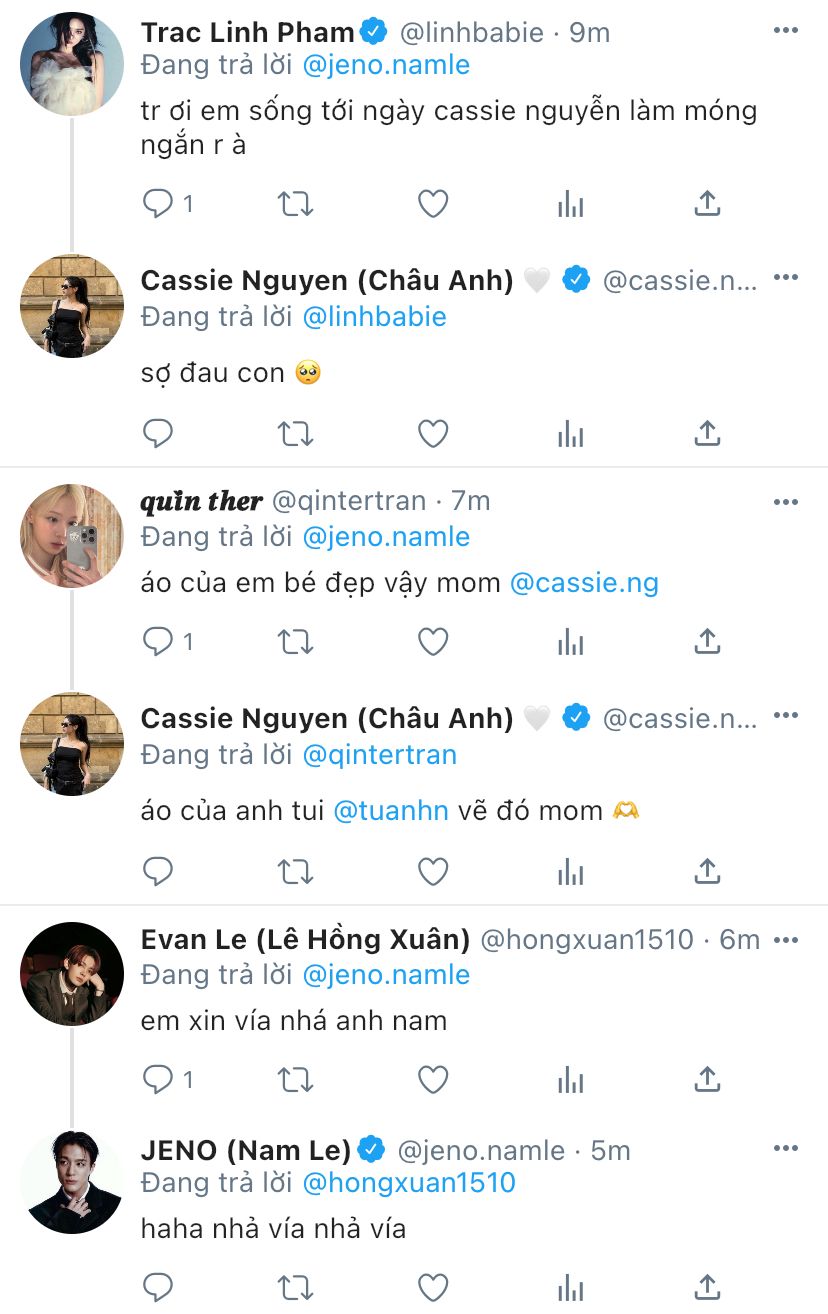View analytics on Cassie's "sợ đau con" reply
The image size is (828, 1314).
[570, 434]
